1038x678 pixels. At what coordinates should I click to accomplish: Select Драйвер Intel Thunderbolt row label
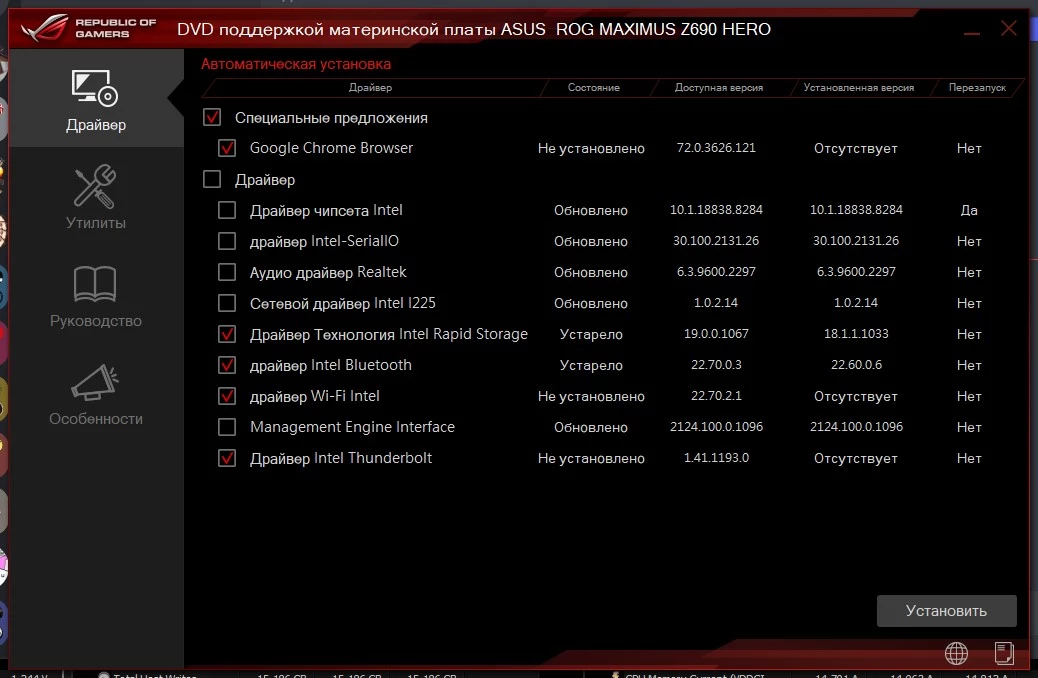tap(340, 458)
